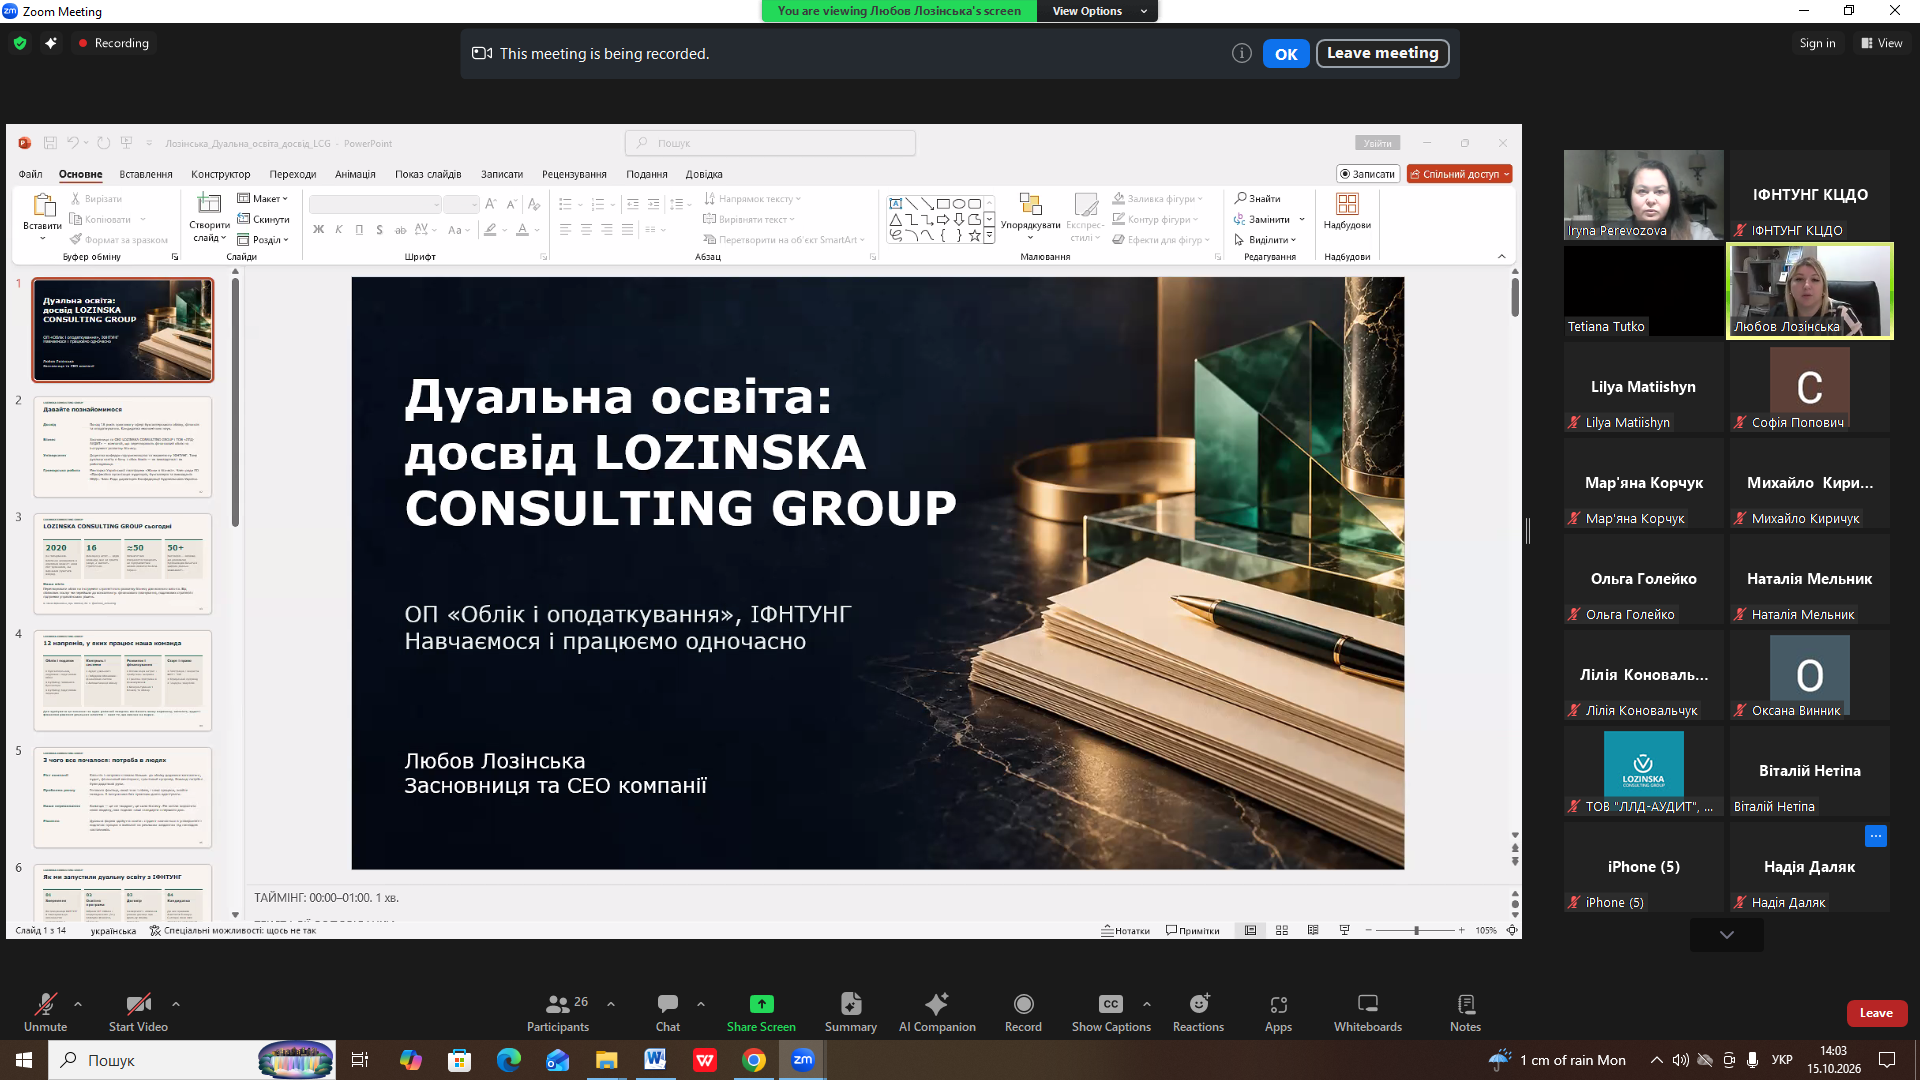Viewport: 1920px width, 1080px height.
Task: Show more participants down arrow
Action: [x=1726, y=935]
